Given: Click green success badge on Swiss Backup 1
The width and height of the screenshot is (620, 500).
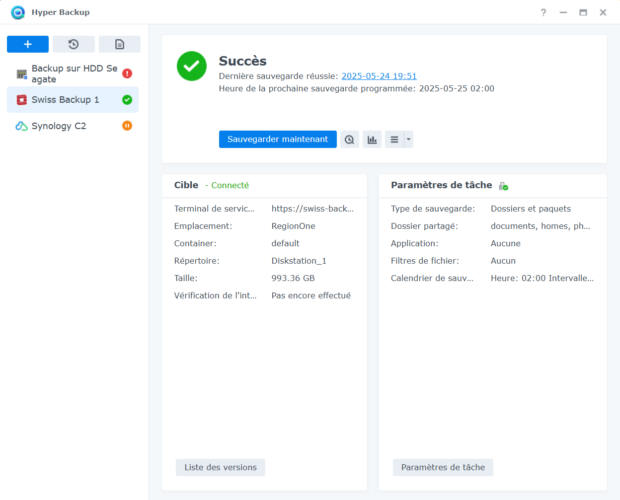Looking at the screenshot, I should 127,100.
